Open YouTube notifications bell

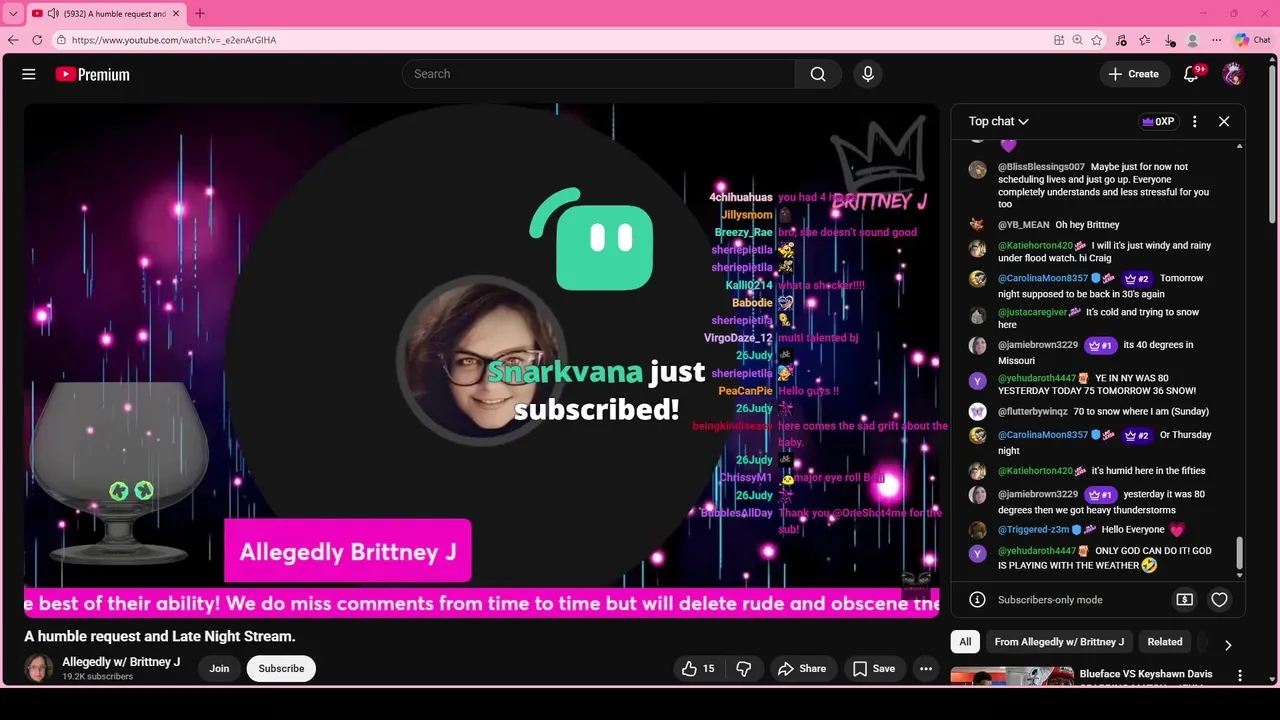[1191, 74]
